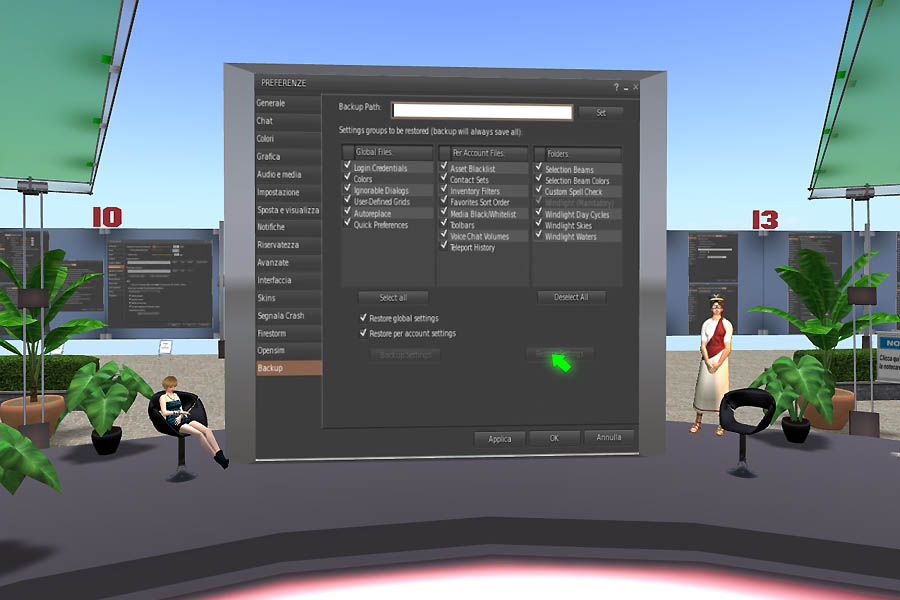Viewport: 900px width, 600px height.
Task: Toggle Quick Preferences checkbox
Action: [347, 224]
